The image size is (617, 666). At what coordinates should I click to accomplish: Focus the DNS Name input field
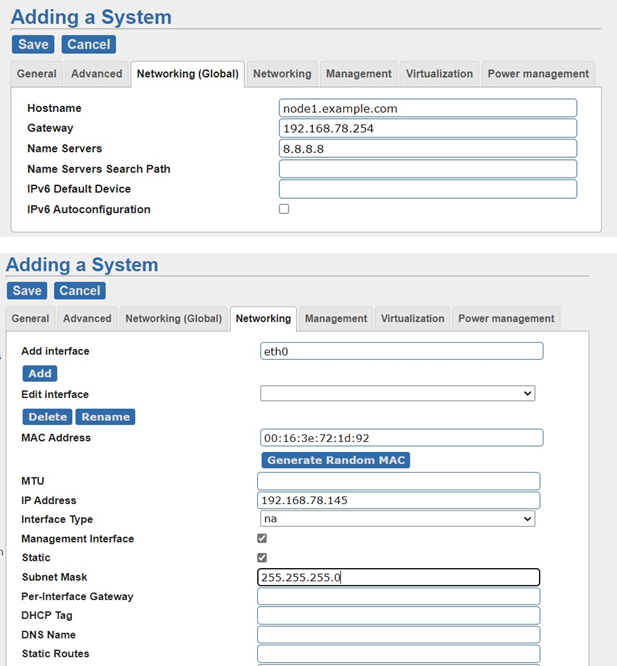click(x=399, y=635)
